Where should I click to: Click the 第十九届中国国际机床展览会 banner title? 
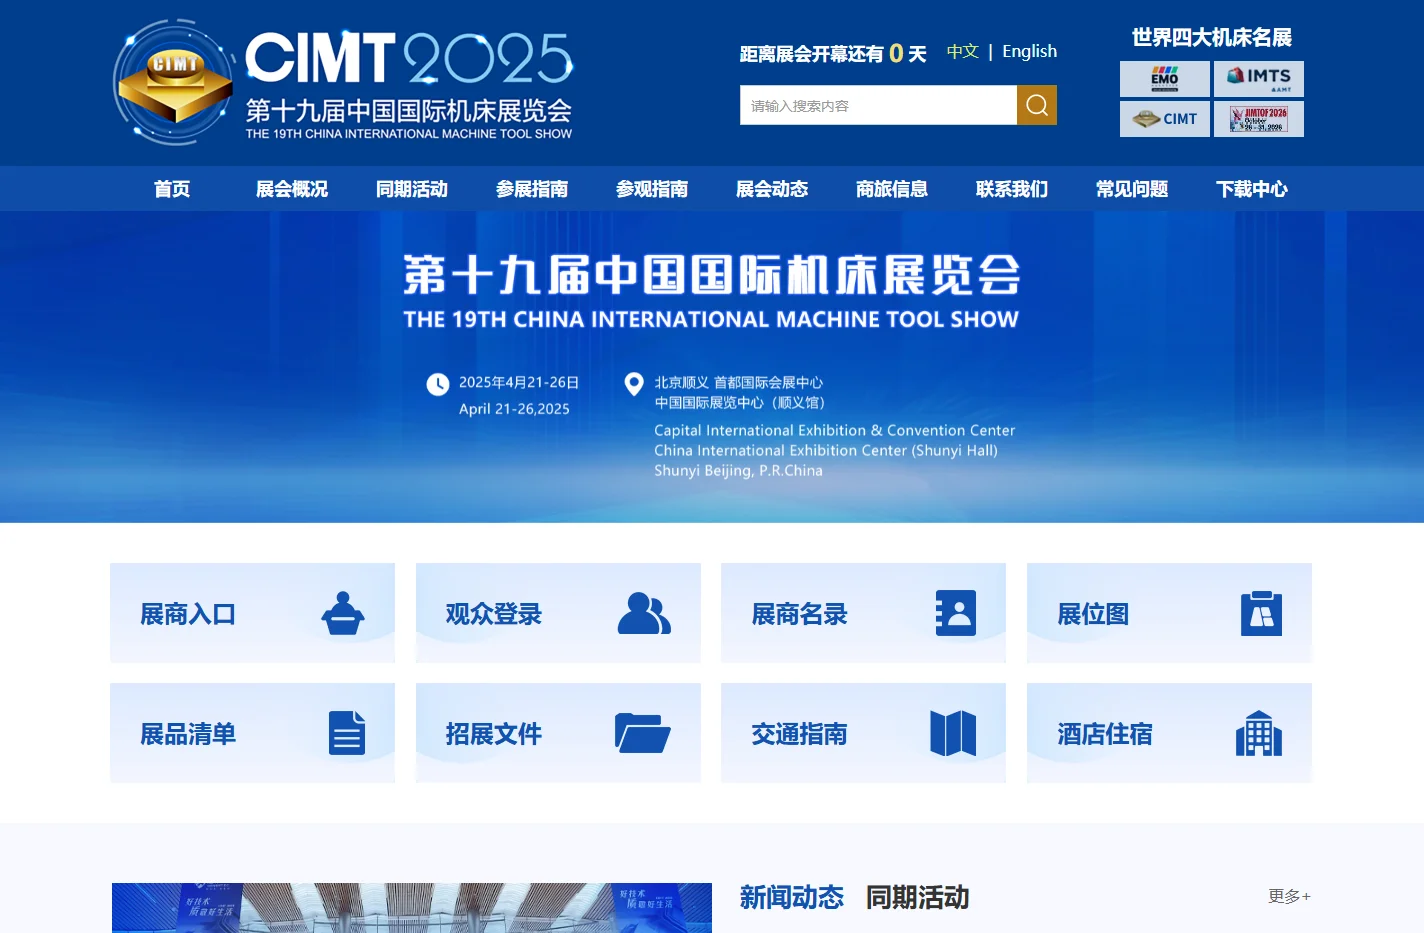(x=712, y=275)
